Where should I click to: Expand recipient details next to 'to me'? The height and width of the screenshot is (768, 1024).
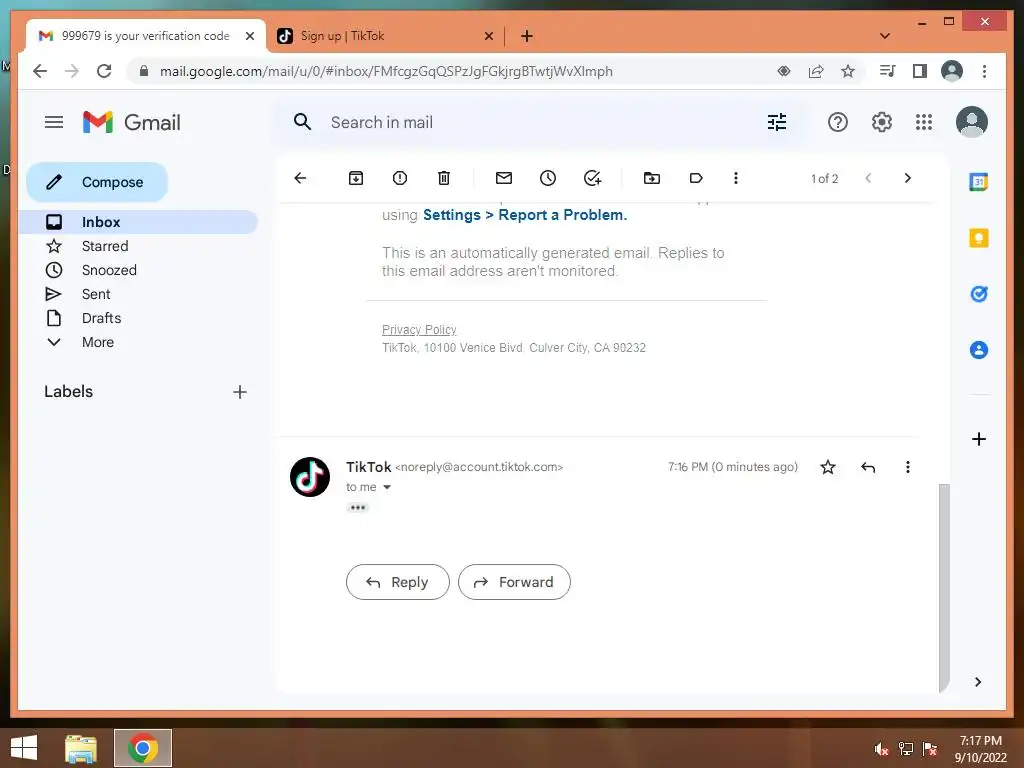coord(387,487)
